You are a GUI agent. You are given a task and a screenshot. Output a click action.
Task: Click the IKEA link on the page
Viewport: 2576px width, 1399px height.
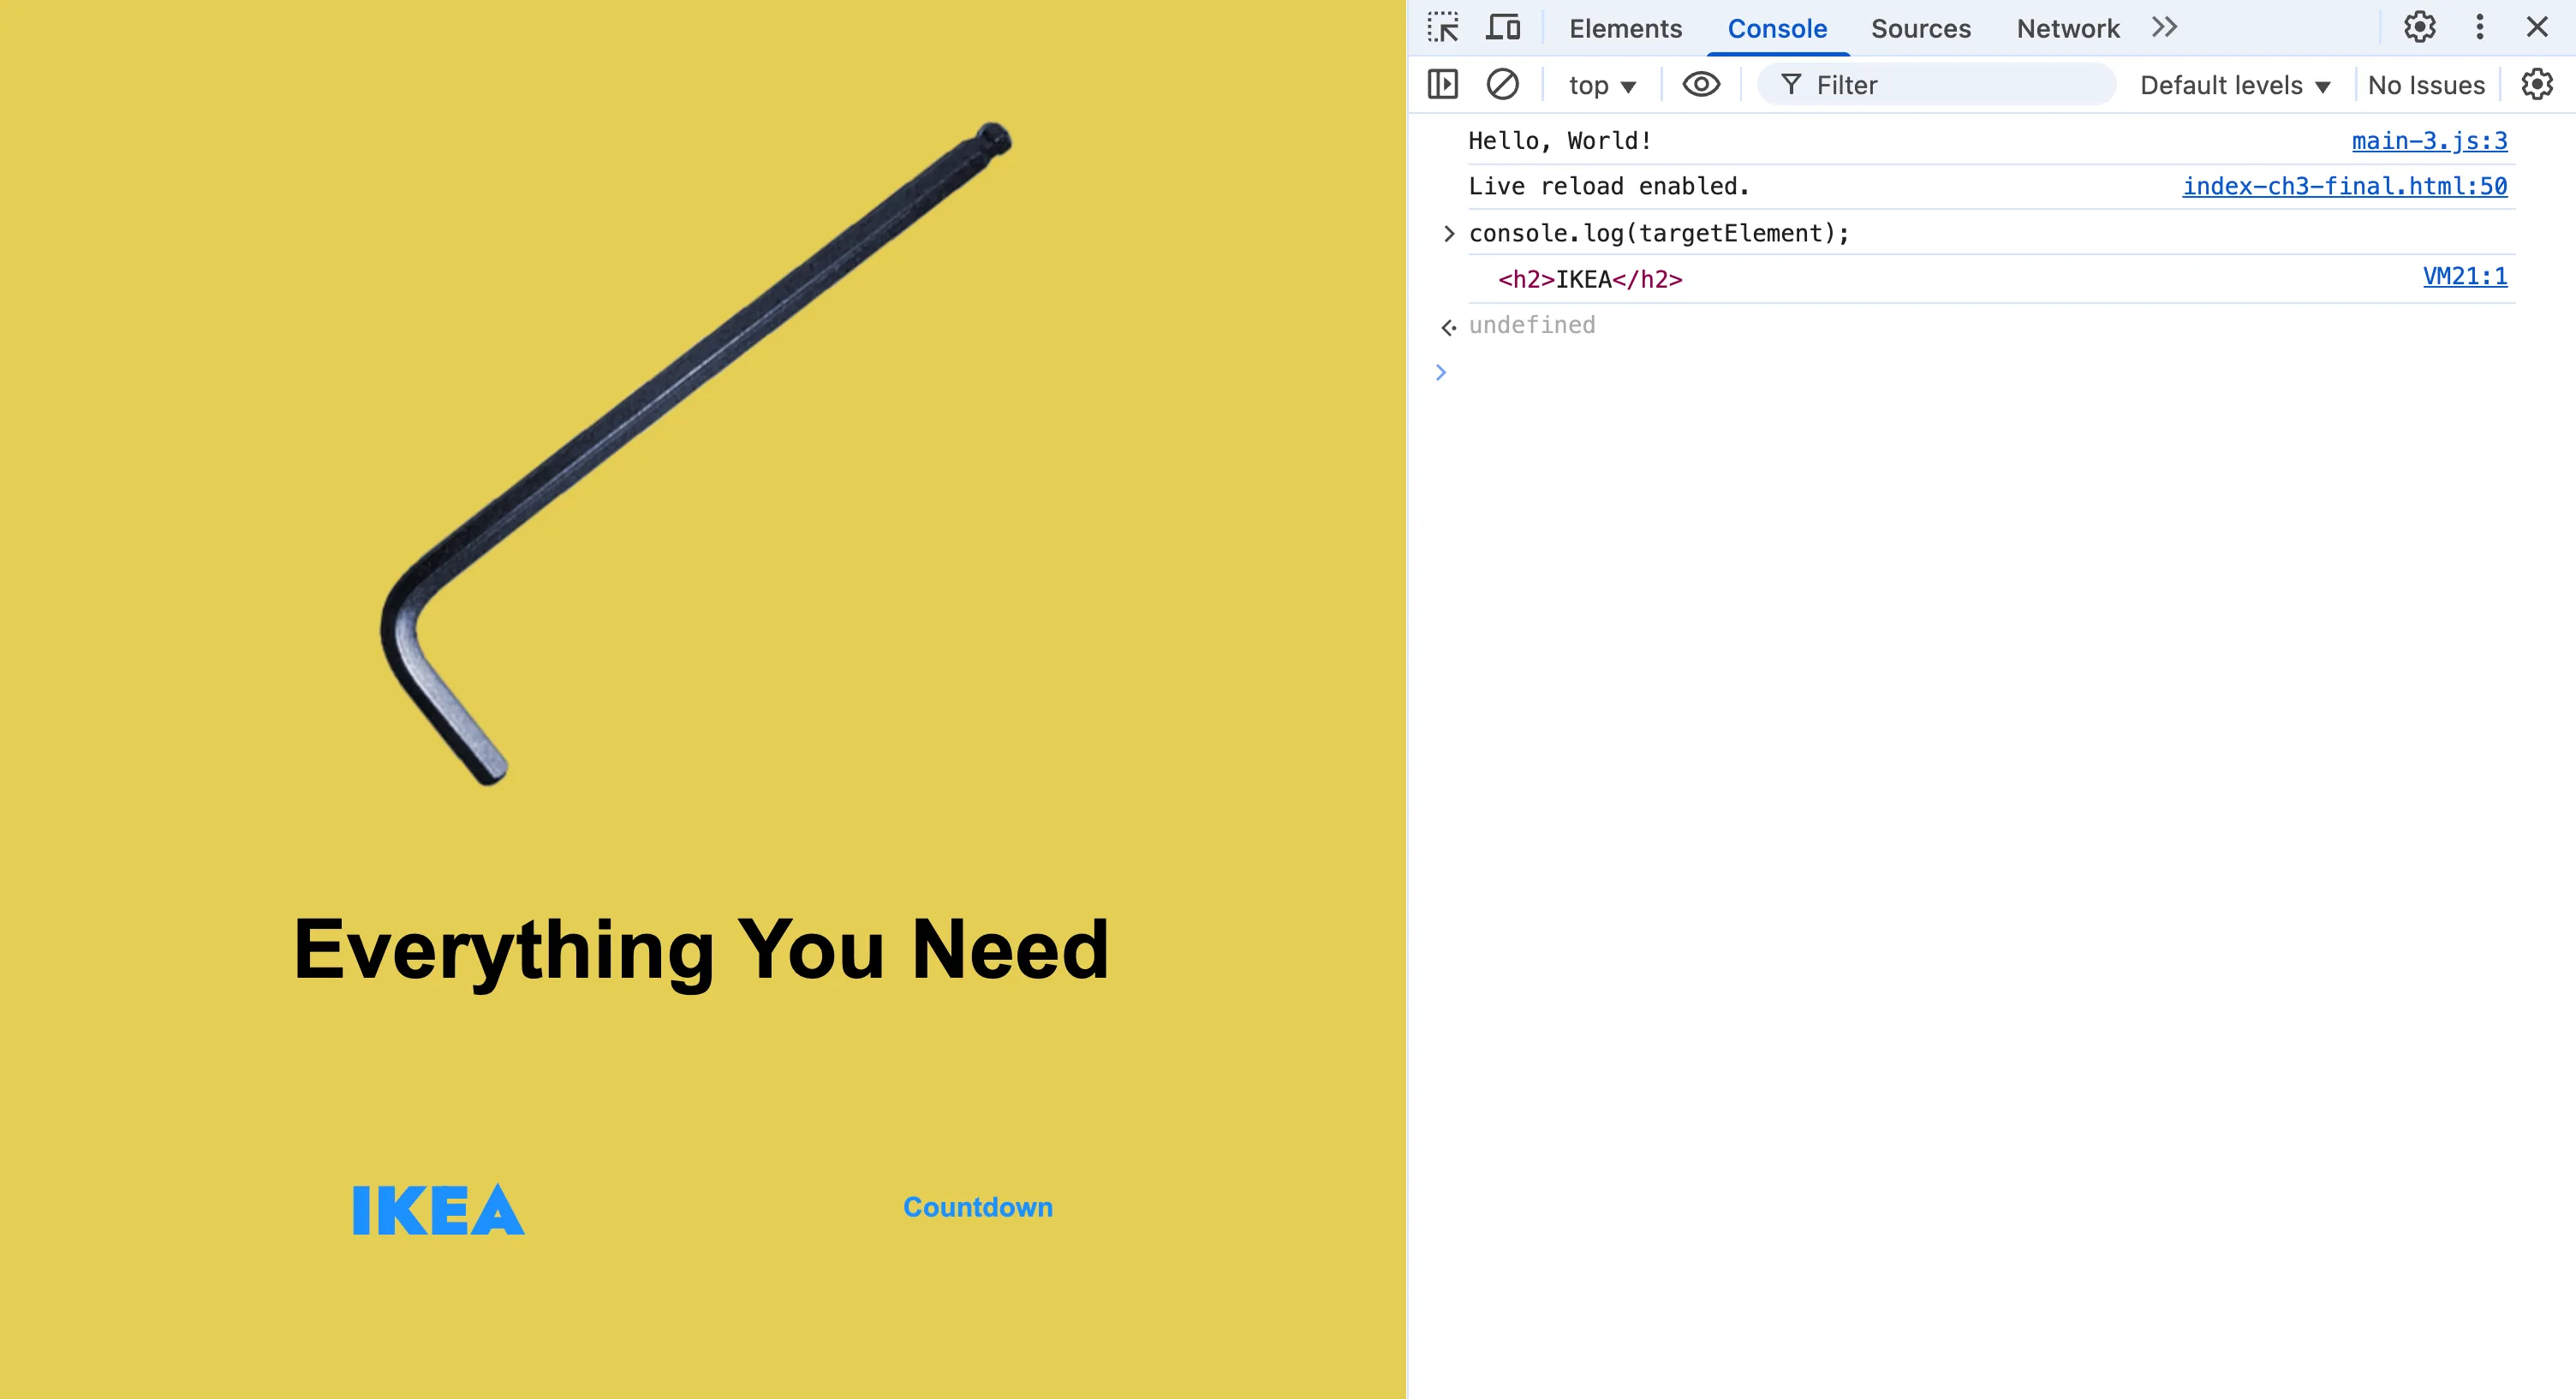pyautogui.click(x=437, y=1211)
